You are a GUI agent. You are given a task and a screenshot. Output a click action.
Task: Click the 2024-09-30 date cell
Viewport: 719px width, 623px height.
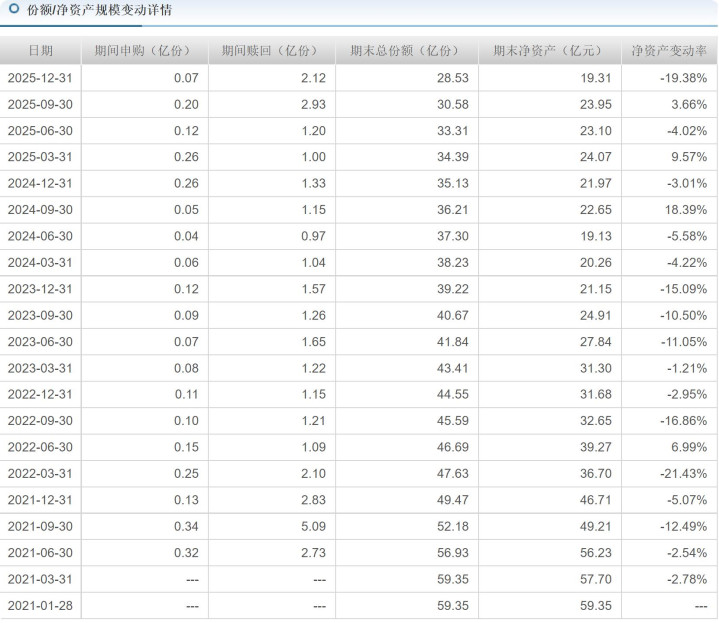coord(40,210)
